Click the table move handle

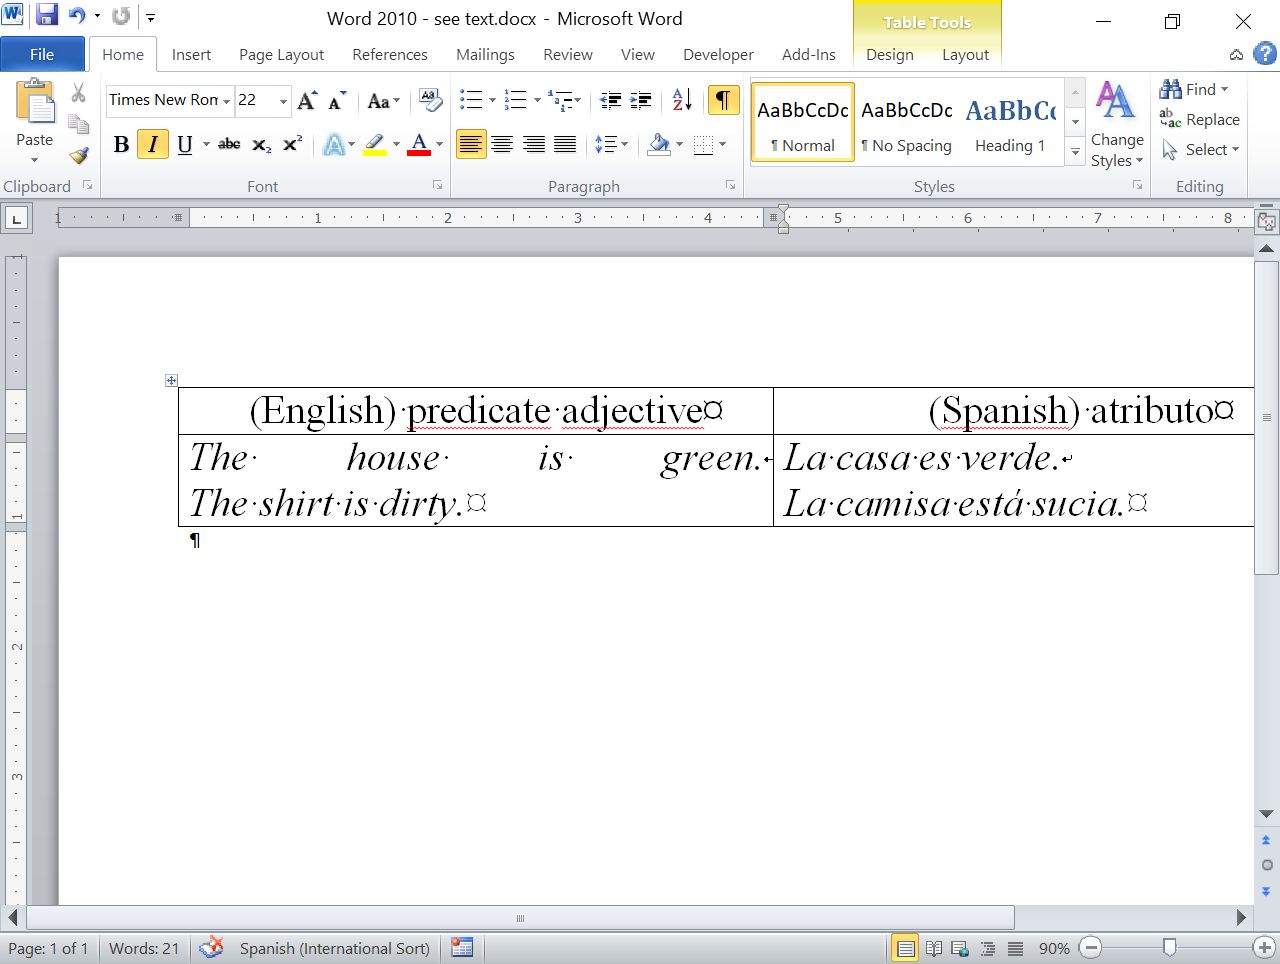pos(171,380)
